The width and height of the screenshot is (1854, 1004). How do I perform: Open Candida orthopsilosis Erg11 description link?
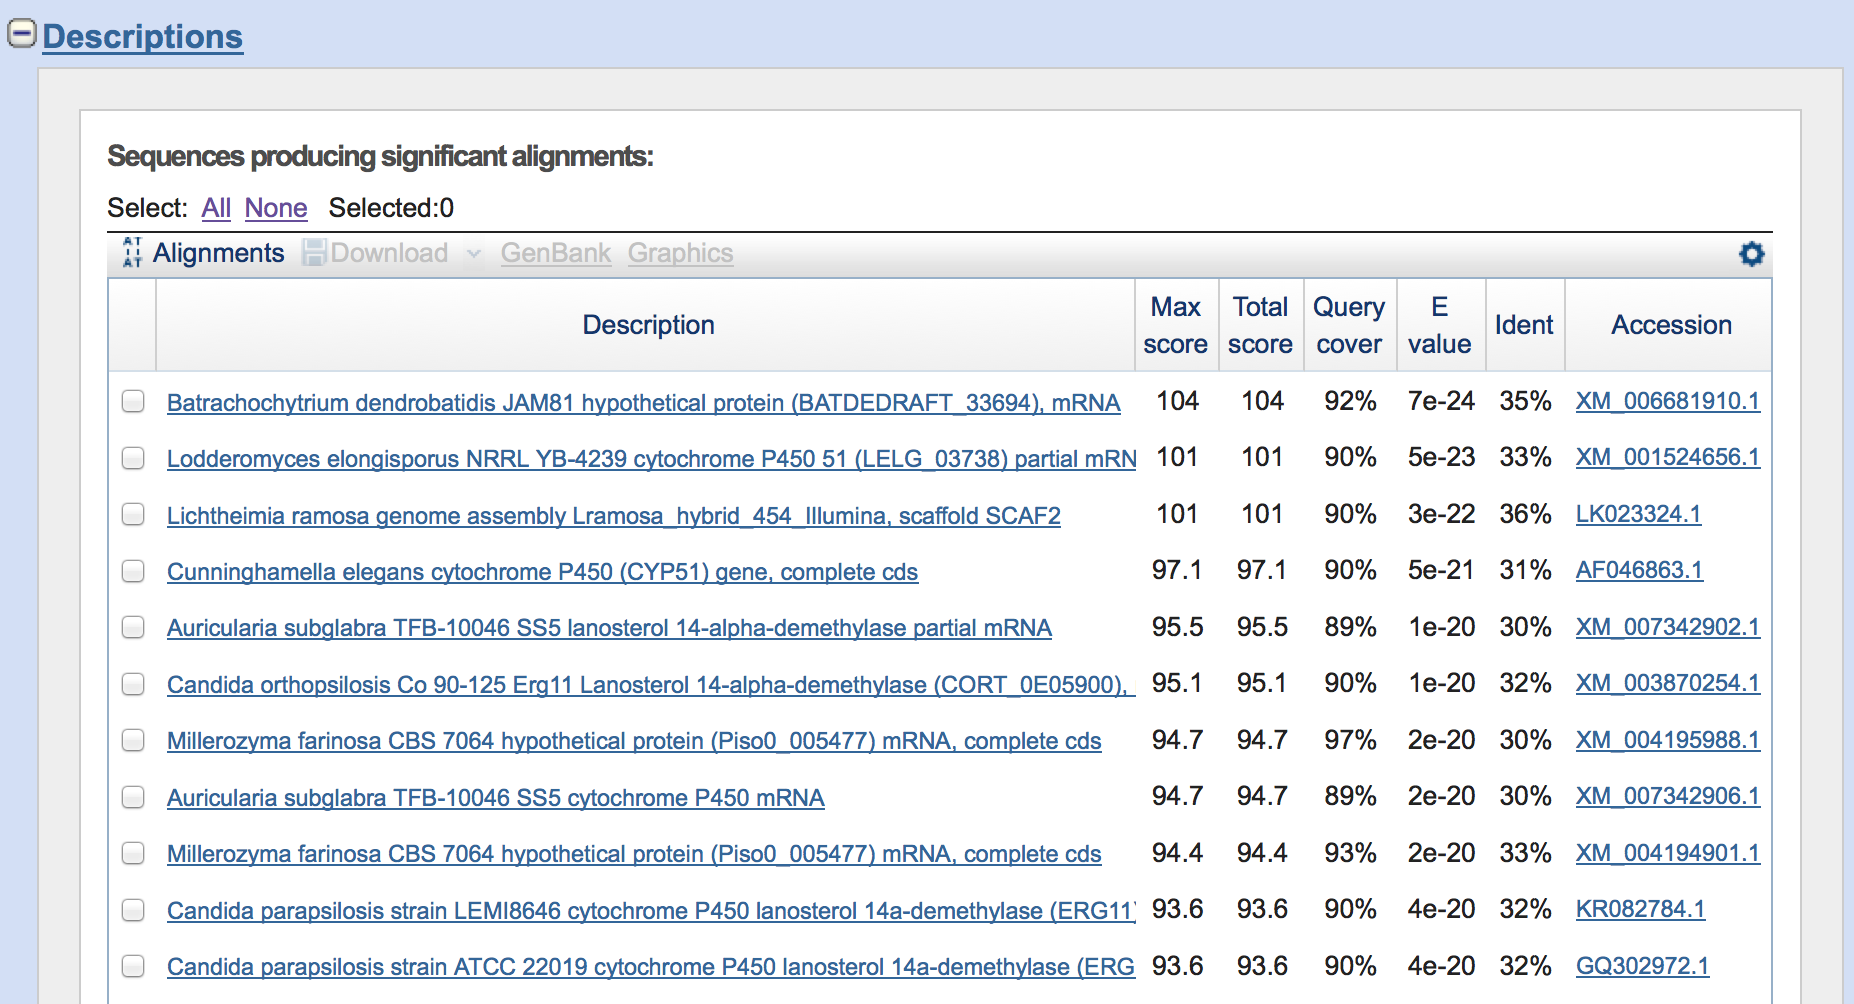(x=651, y=685)
